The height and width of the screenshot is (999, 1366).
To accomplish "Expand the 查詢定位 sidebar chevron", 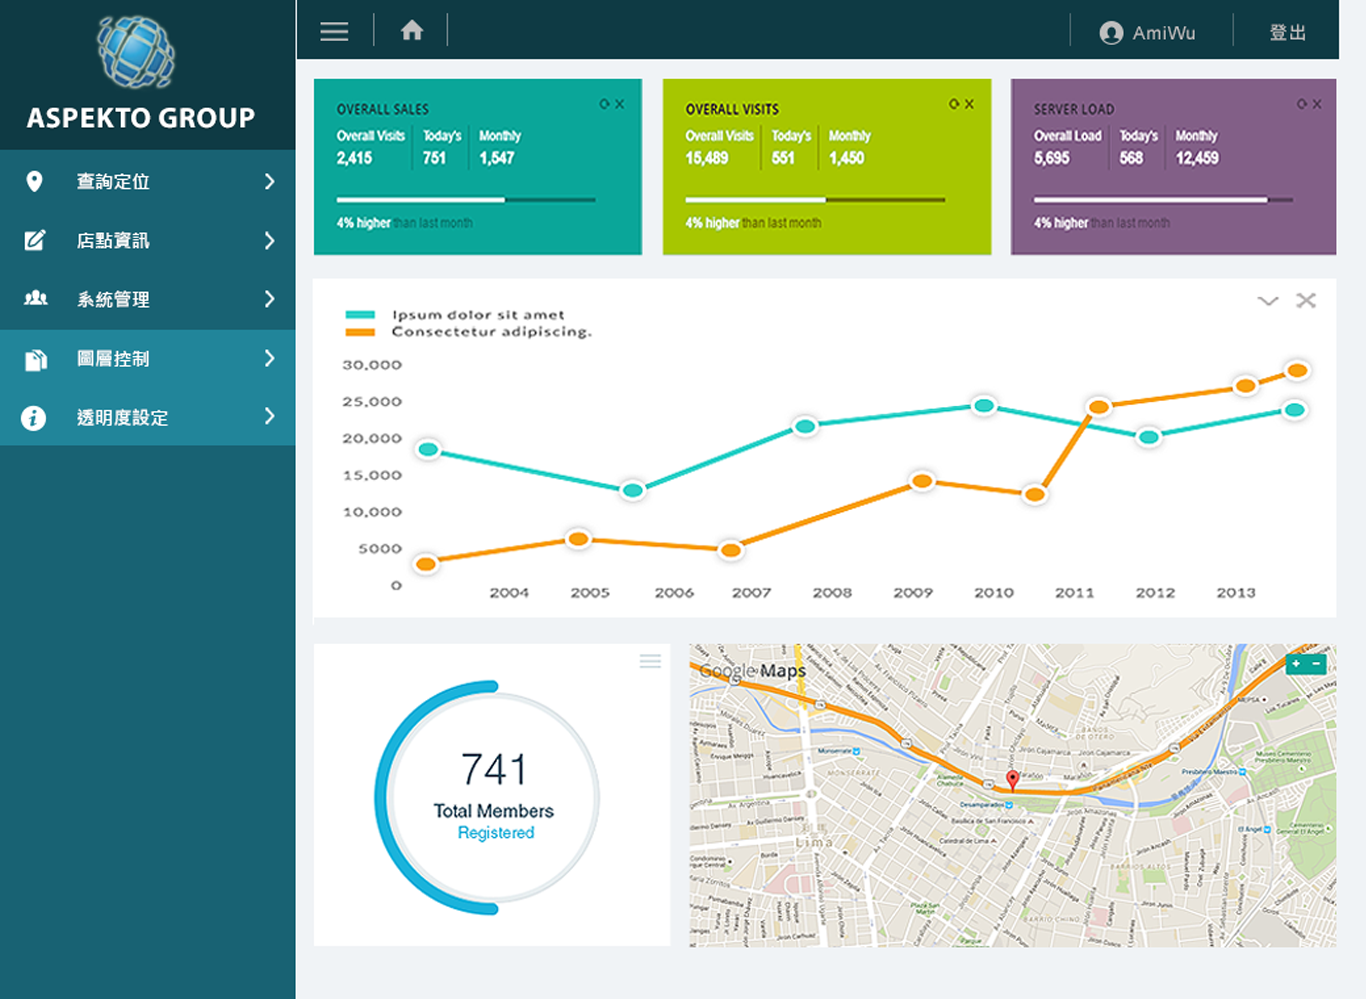I will point(269,181).
